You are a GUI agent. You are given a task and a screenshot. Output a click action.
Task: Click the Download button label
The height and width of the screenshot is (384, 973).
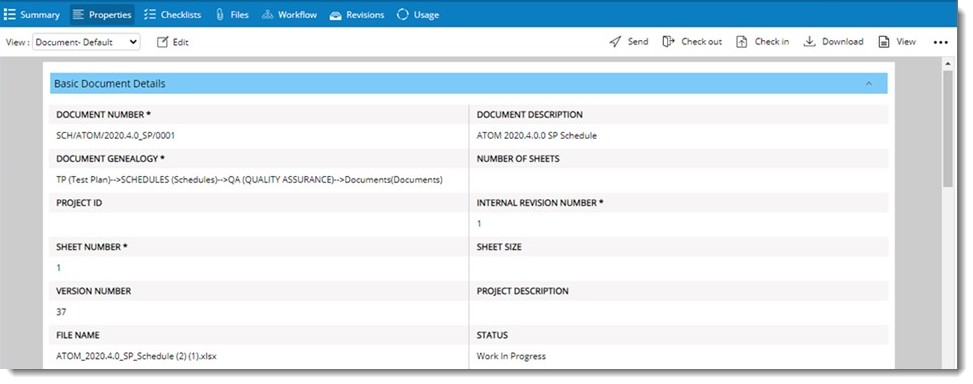(843, 42)
